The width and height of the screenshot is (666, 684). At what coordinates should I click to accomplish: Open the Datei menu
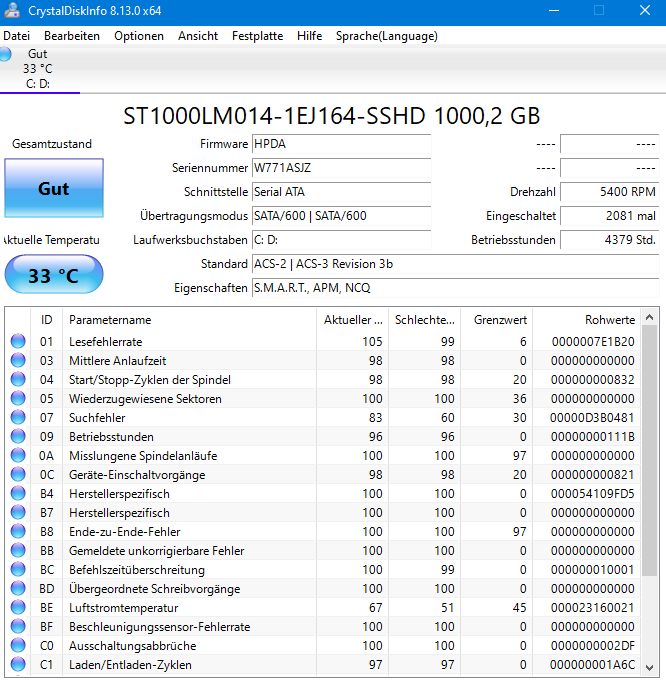(17, 36)
